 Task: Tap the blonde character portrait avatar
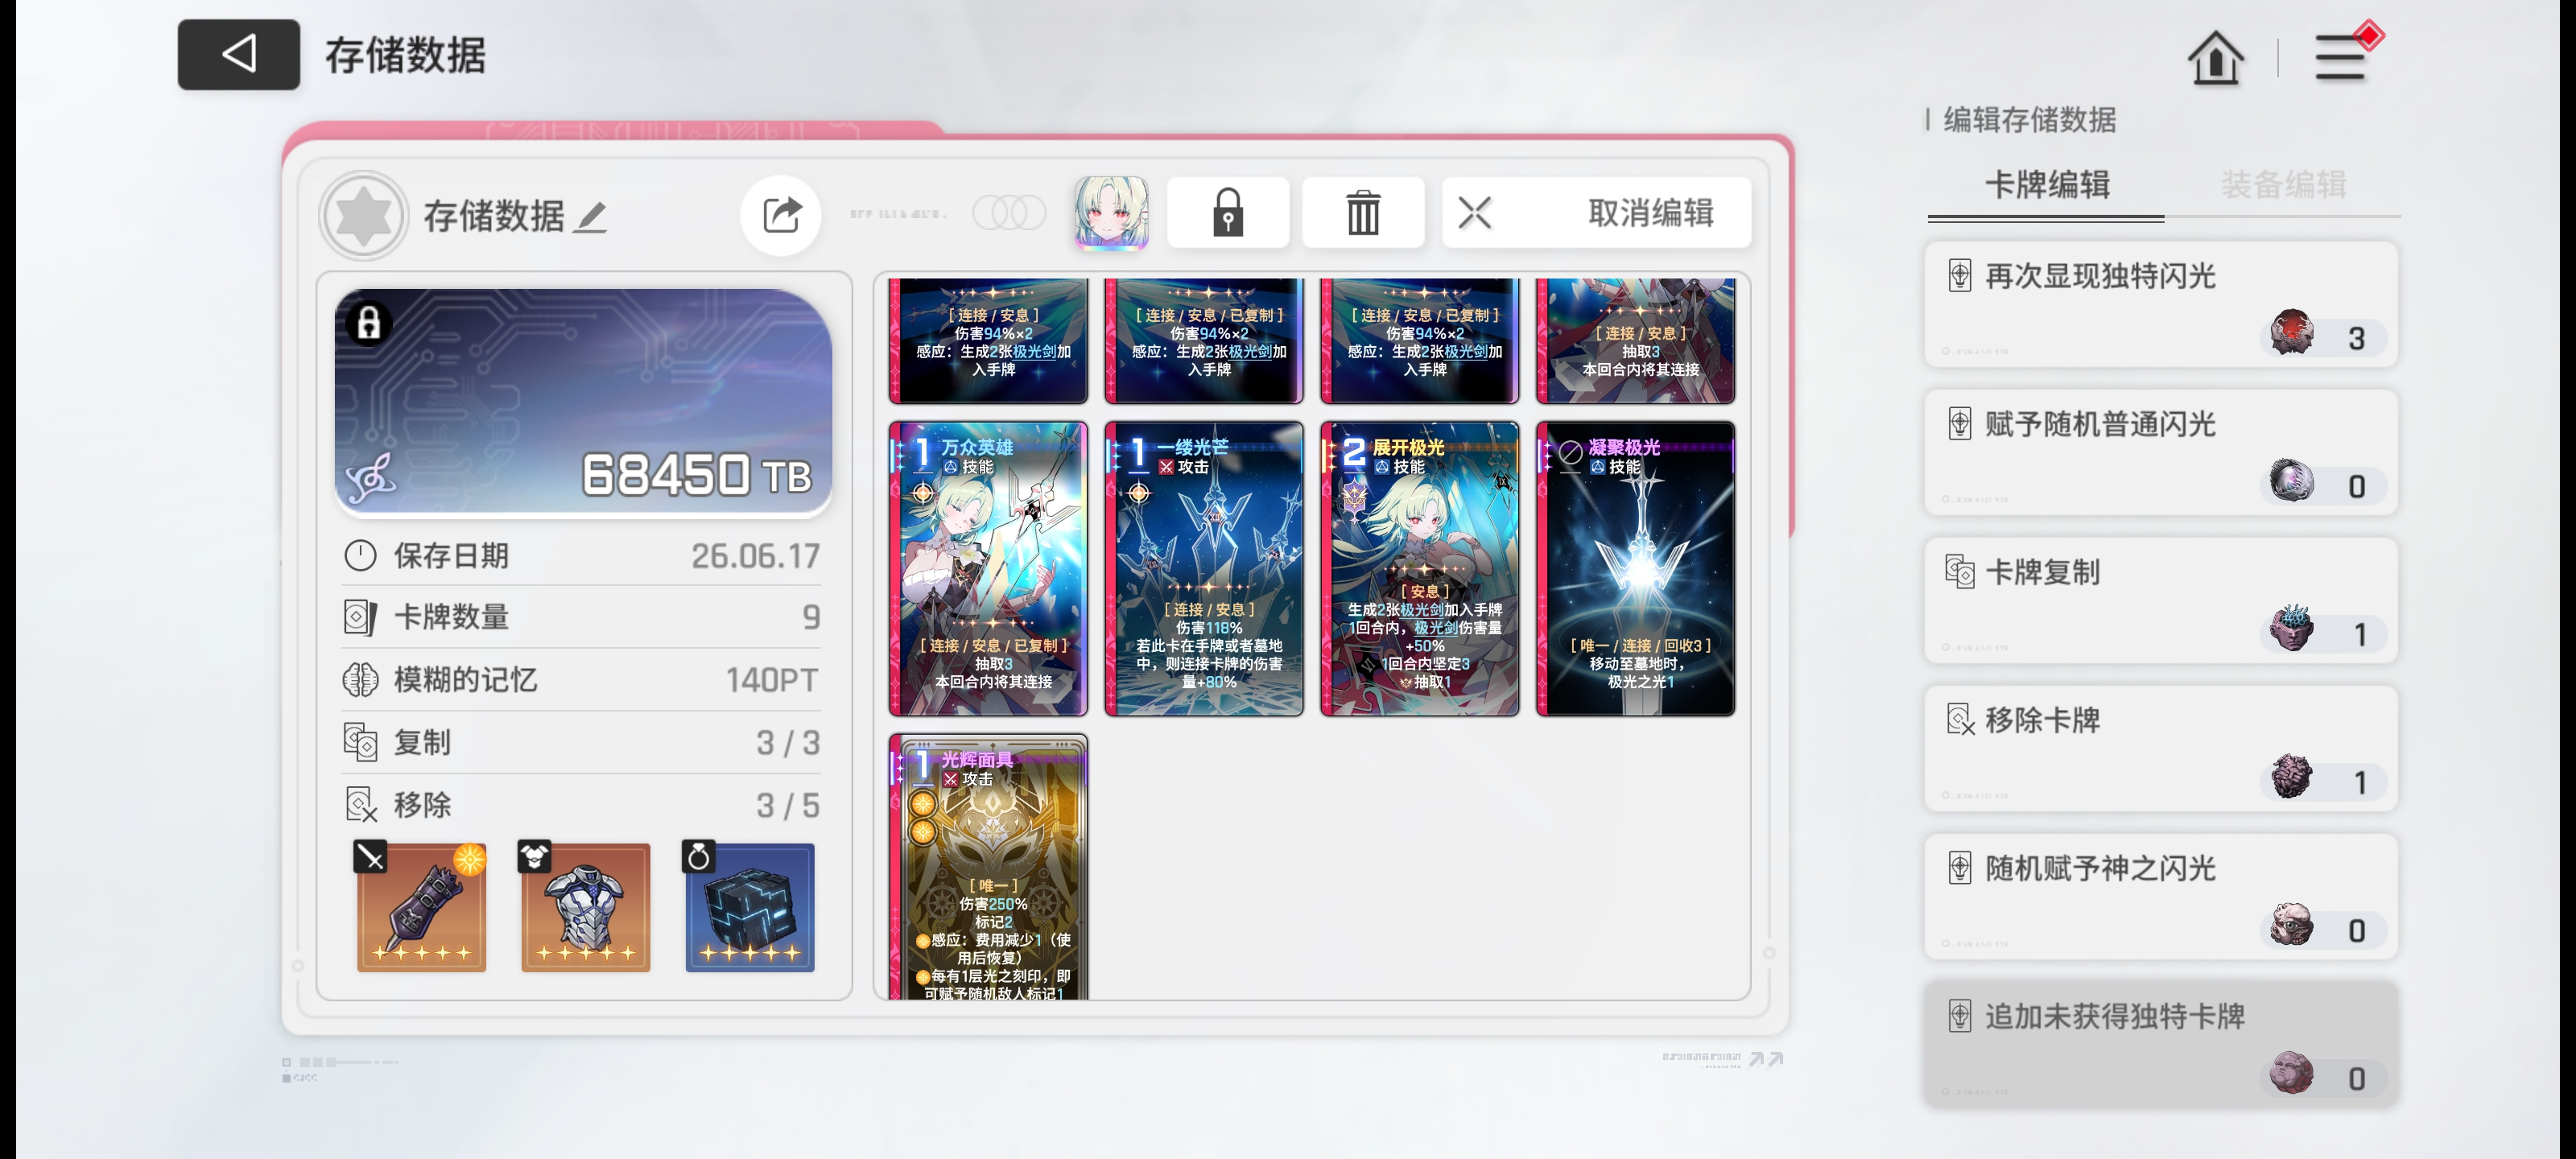point(1111,212)
